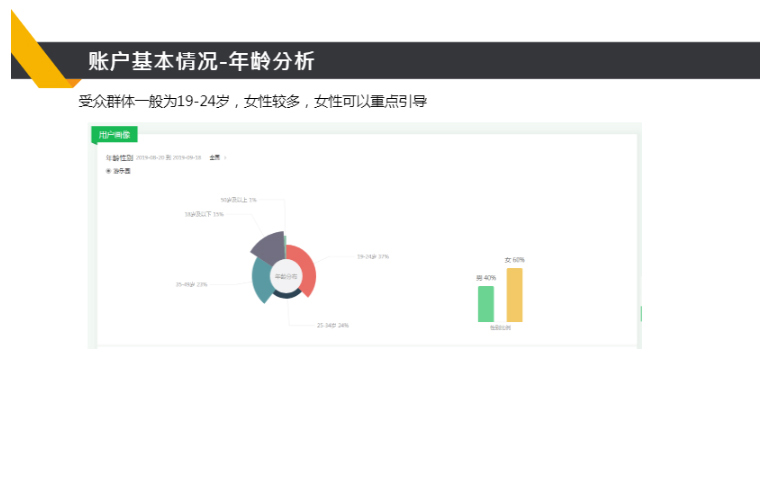The height and width of the screenshot is (486, 768).
Task: Click the yellow female 60% bar
Action: (514, 295)
